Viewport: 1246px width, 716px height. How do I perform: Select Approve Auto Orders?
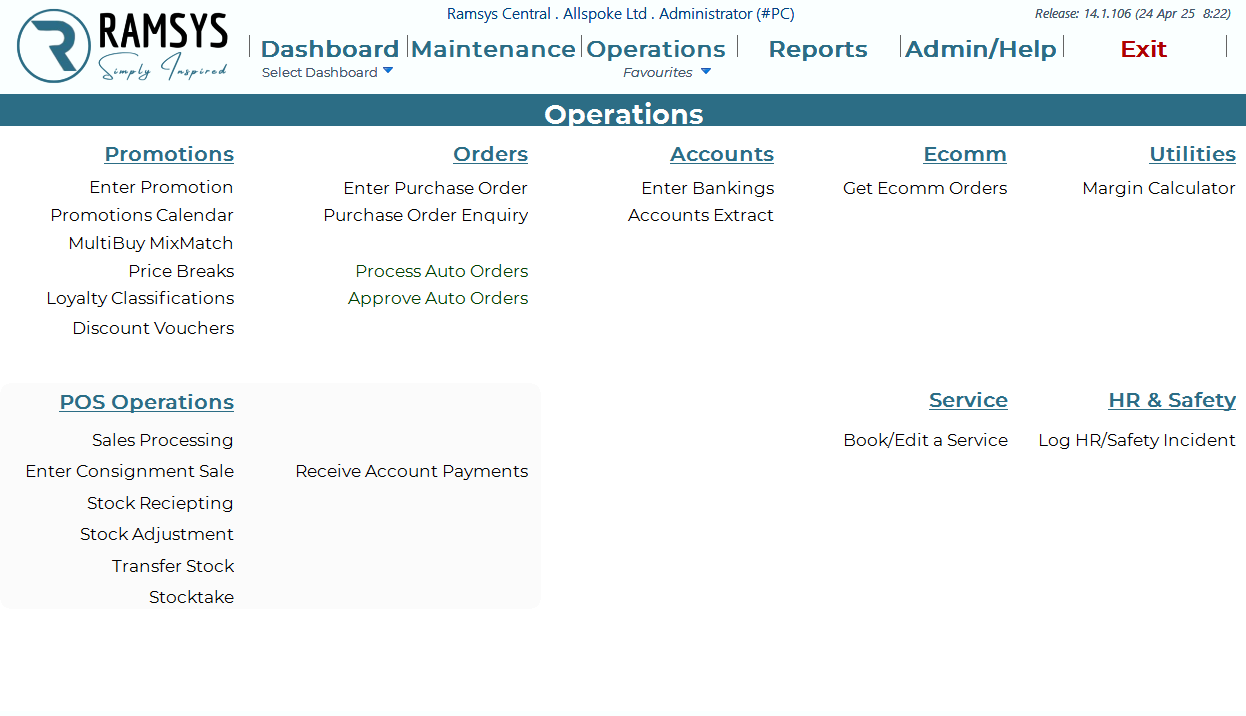tap(438, 298)
